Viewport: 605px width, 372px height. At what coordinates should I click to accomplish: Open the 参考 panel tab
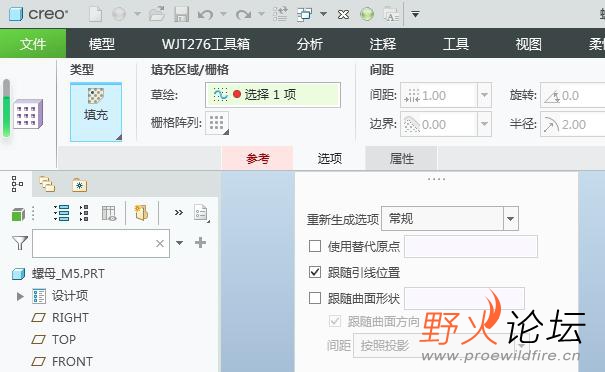pyautogui.click(x=257, y=158)
